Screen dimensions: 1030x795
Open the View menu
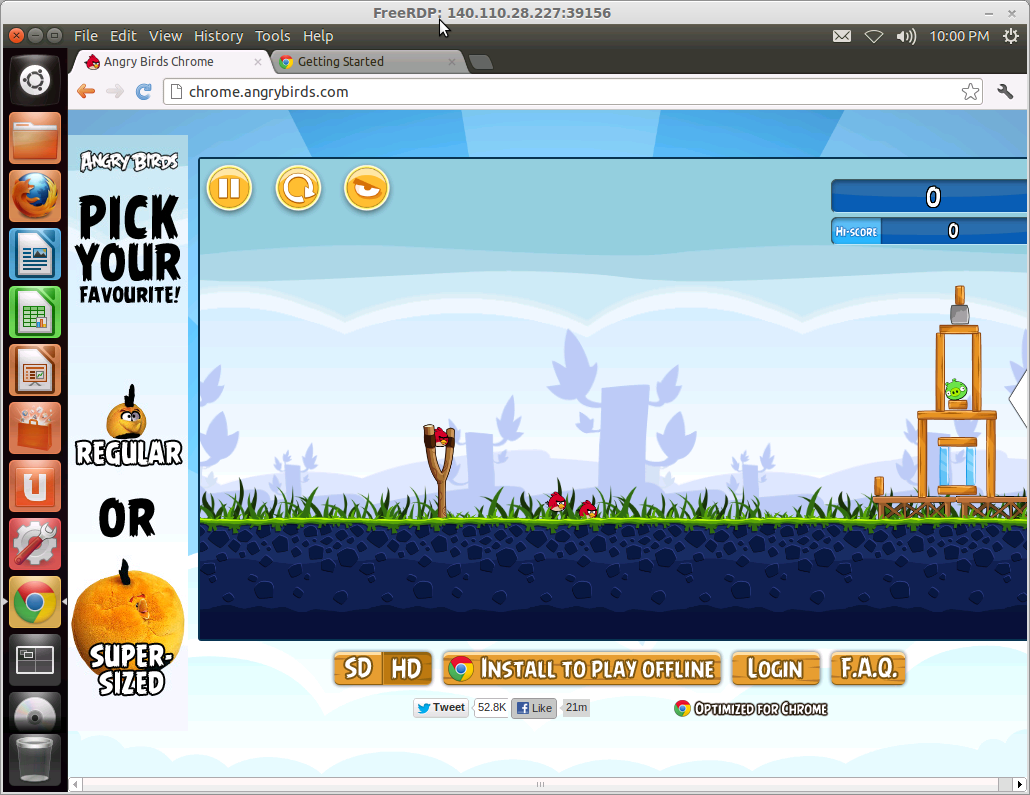[x=165, y=36]
